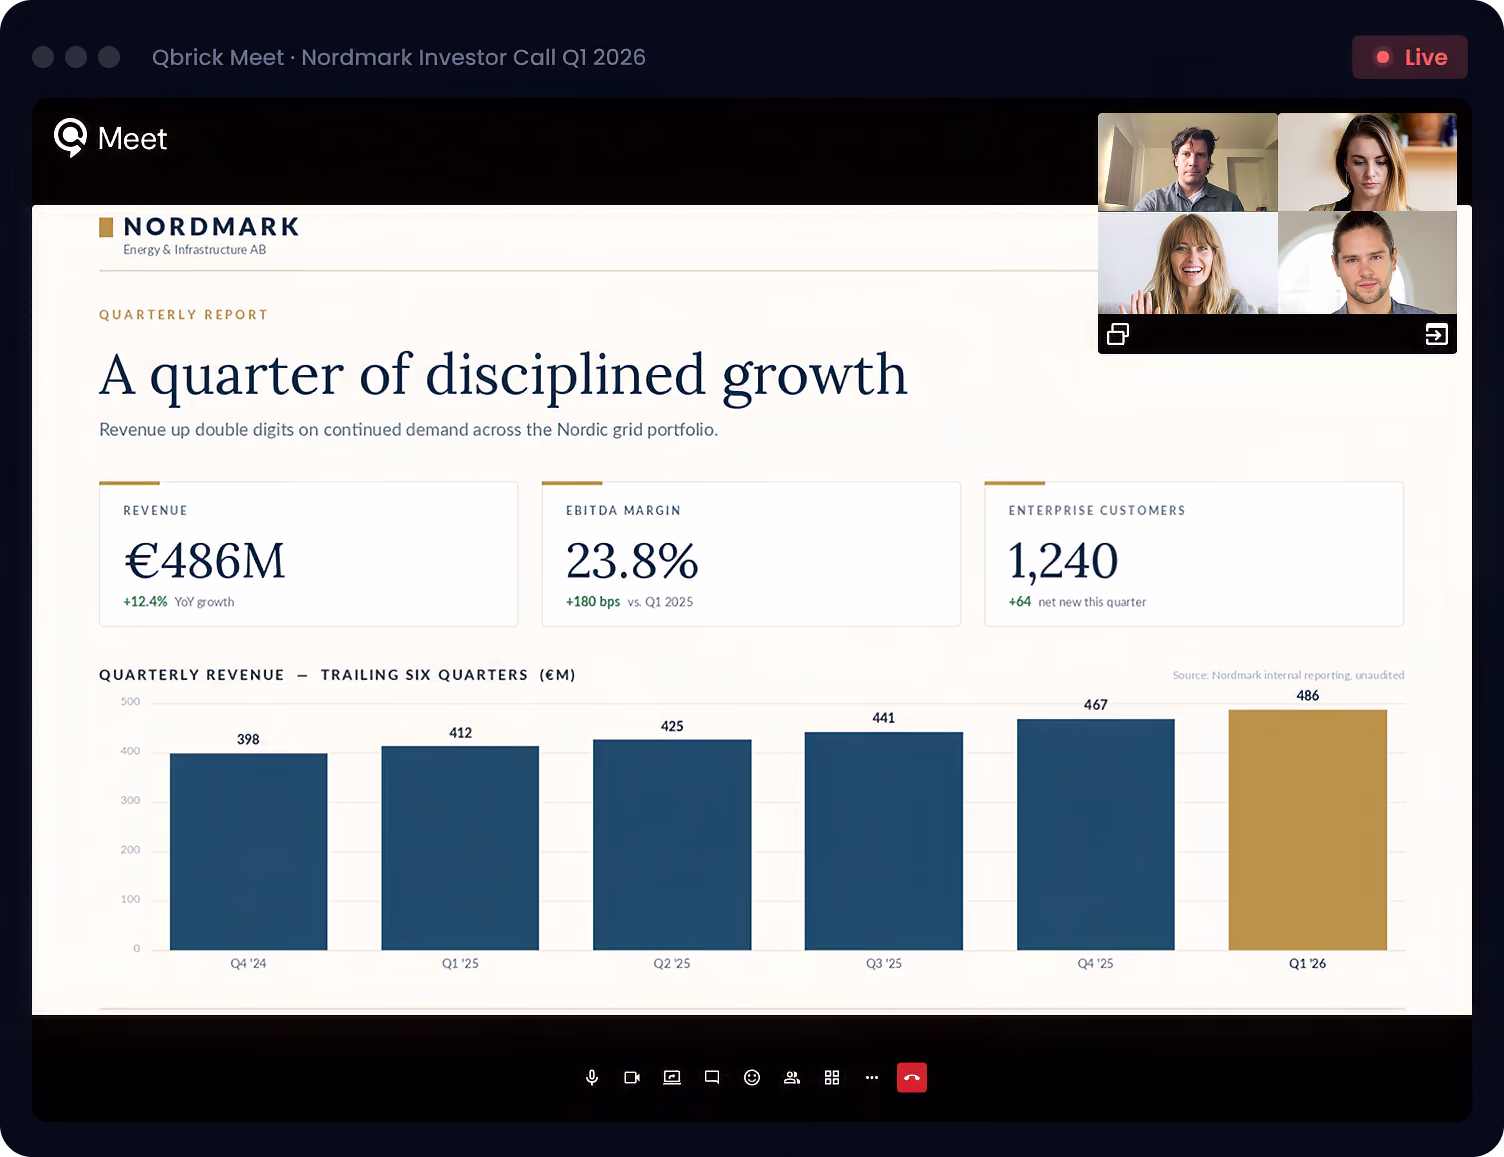Show the participants list
The height and width of the screenshot is (1157, 1504).
click(792, 1077)
